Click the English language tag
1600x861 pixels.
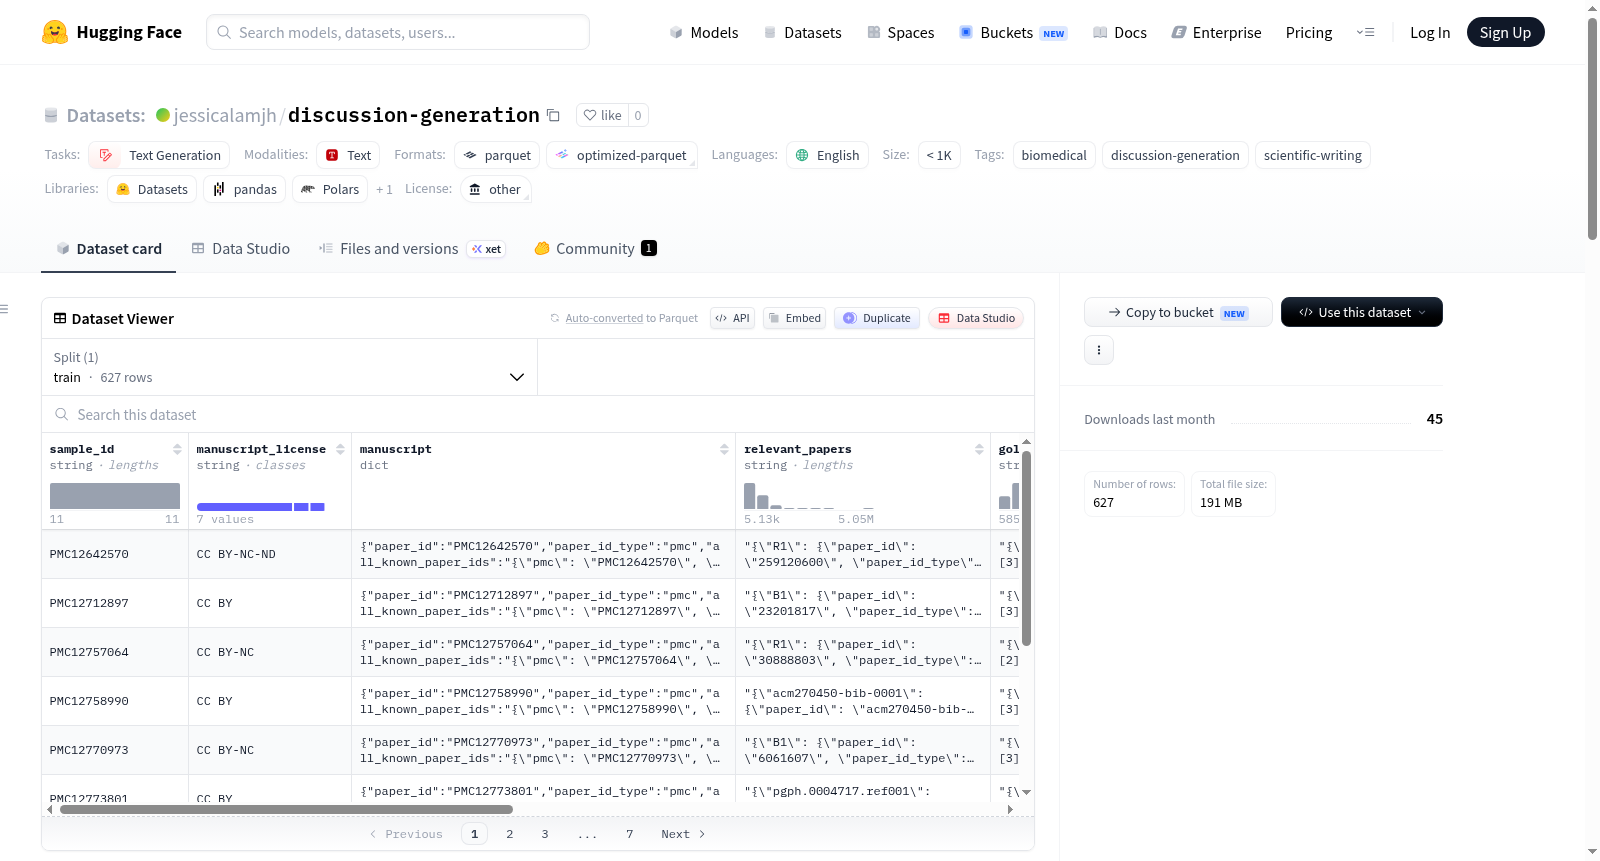coord(827,155)
